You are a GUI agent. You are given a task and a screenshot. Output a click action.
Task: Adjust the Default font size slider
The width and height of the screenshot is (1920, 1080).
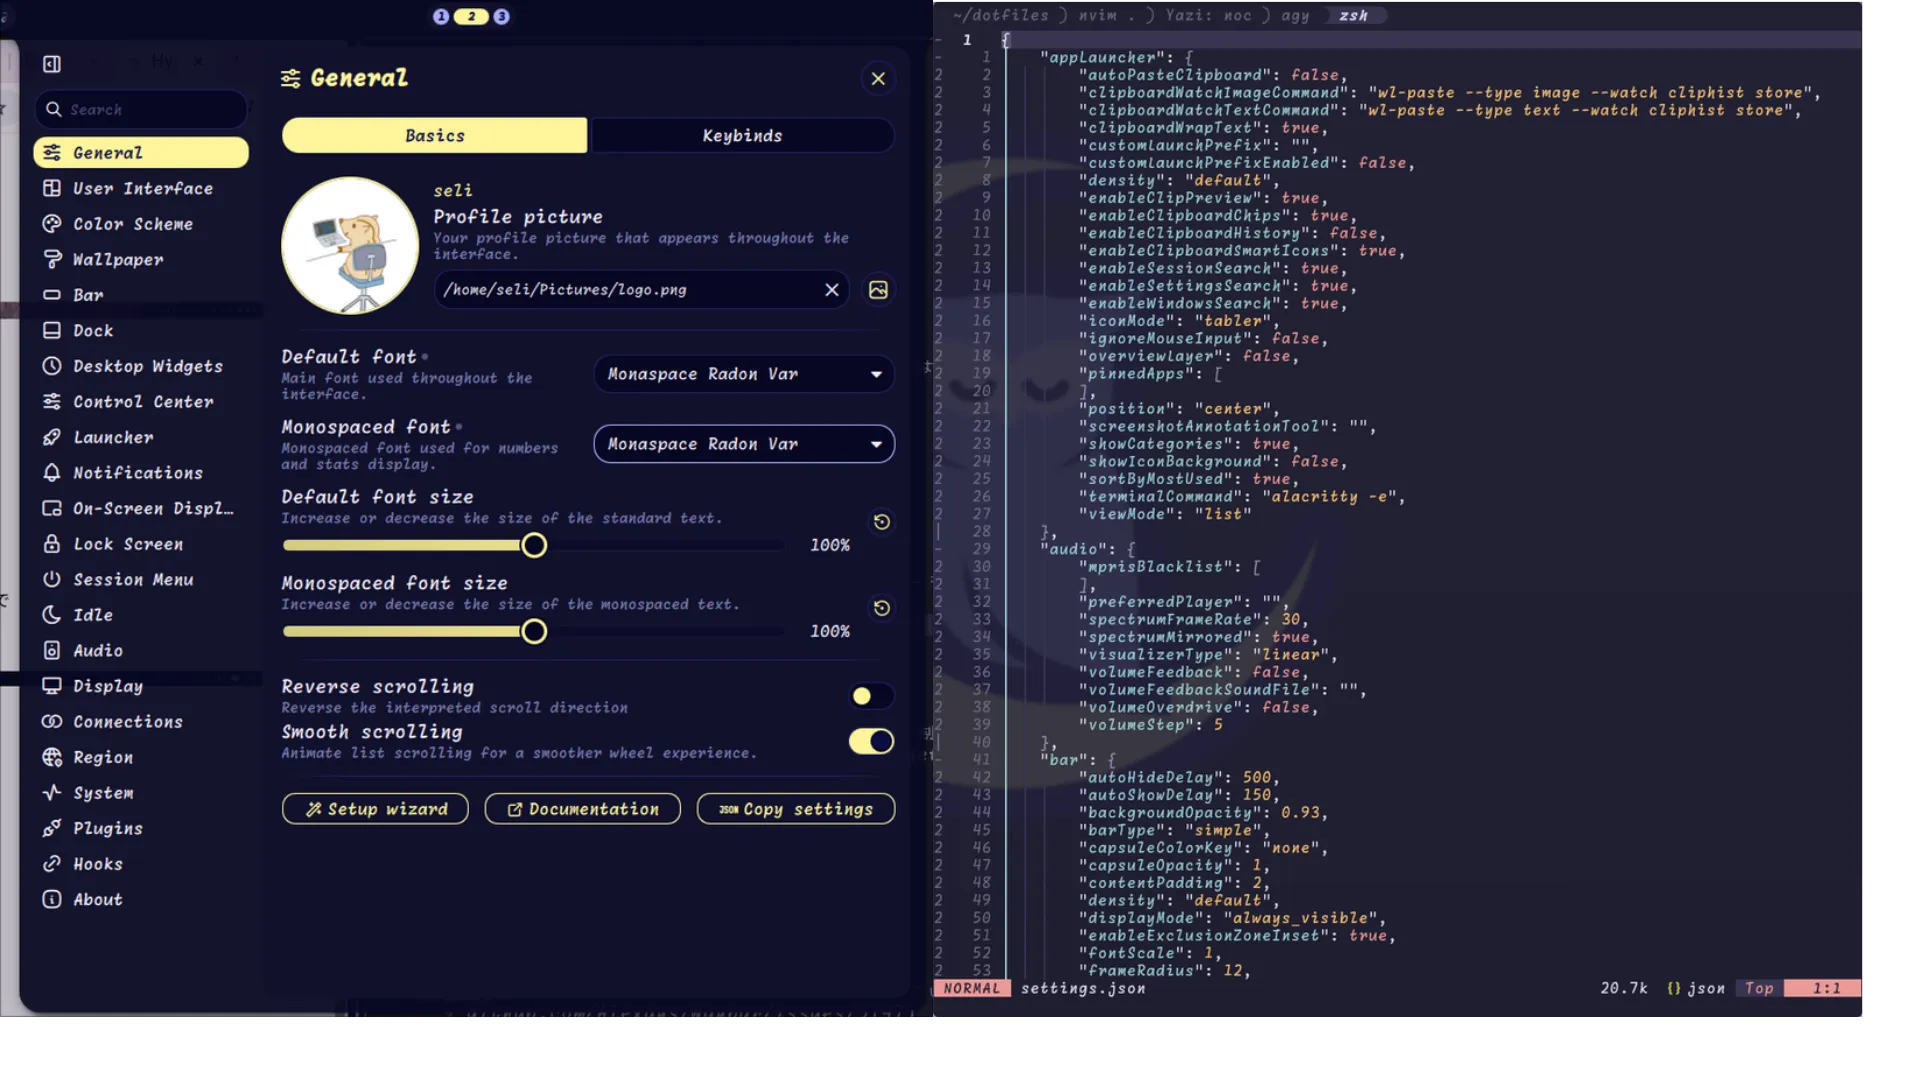pos(534,545)
